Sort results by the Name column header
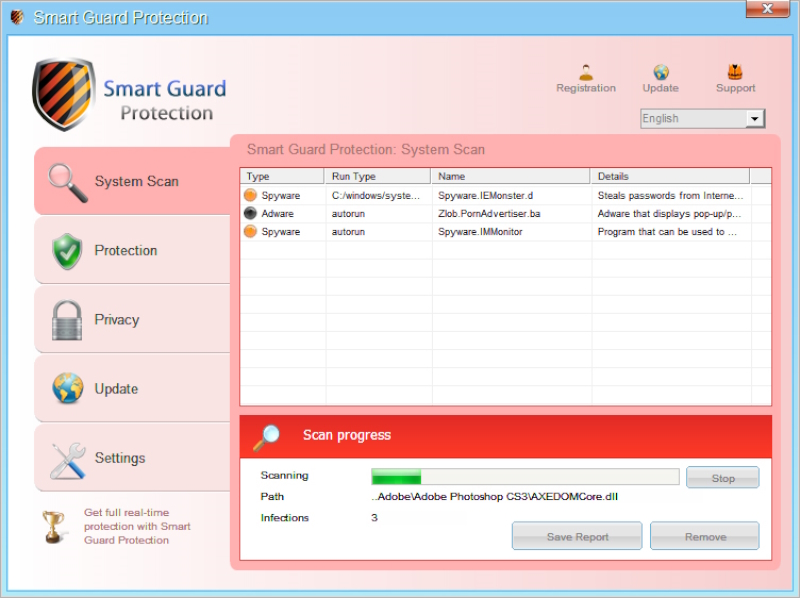This screenshot has width=800, height=598. coord(510,176)
